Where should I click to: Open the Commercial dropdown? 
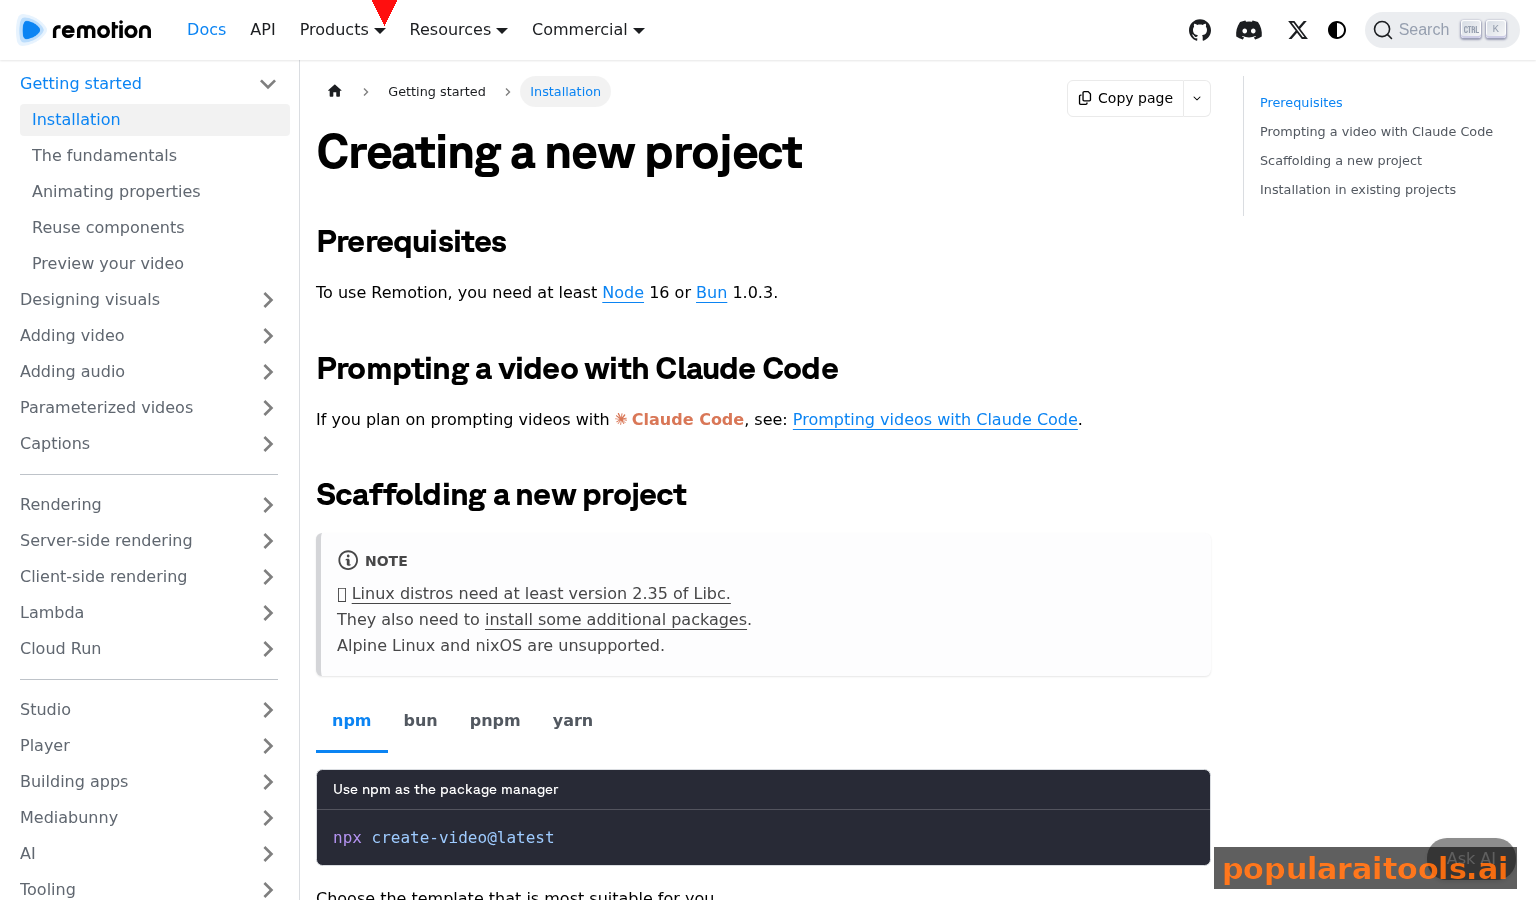(x=588, y=29)
